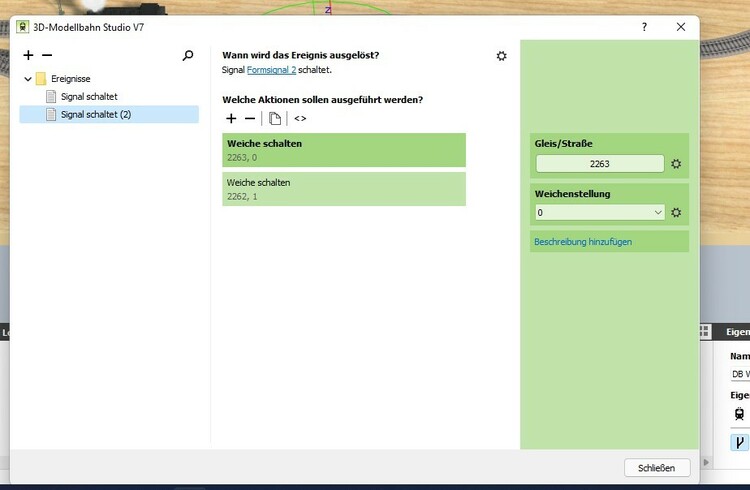Select action 'Weiche schalten 2262, 1'
This screenshot has height=490, width=750.
pyautogui.click(x=344, y=189)
